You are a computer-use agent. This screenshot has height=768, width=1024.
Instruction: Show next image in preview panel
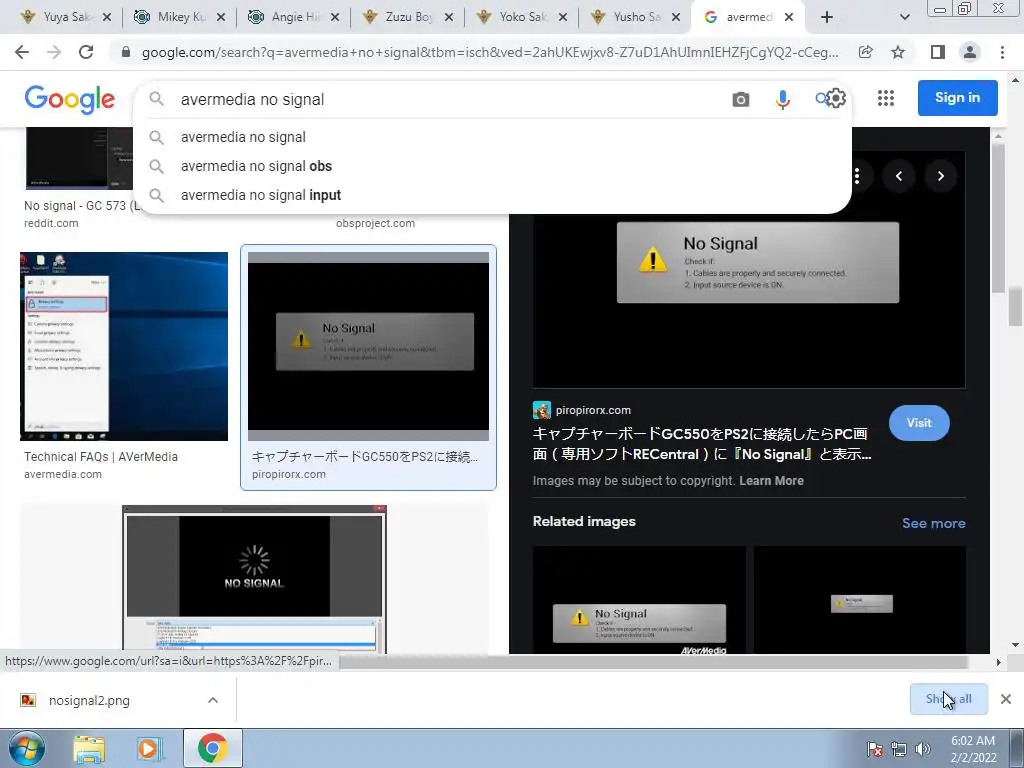pyautogui.click(x=940, y=176)
